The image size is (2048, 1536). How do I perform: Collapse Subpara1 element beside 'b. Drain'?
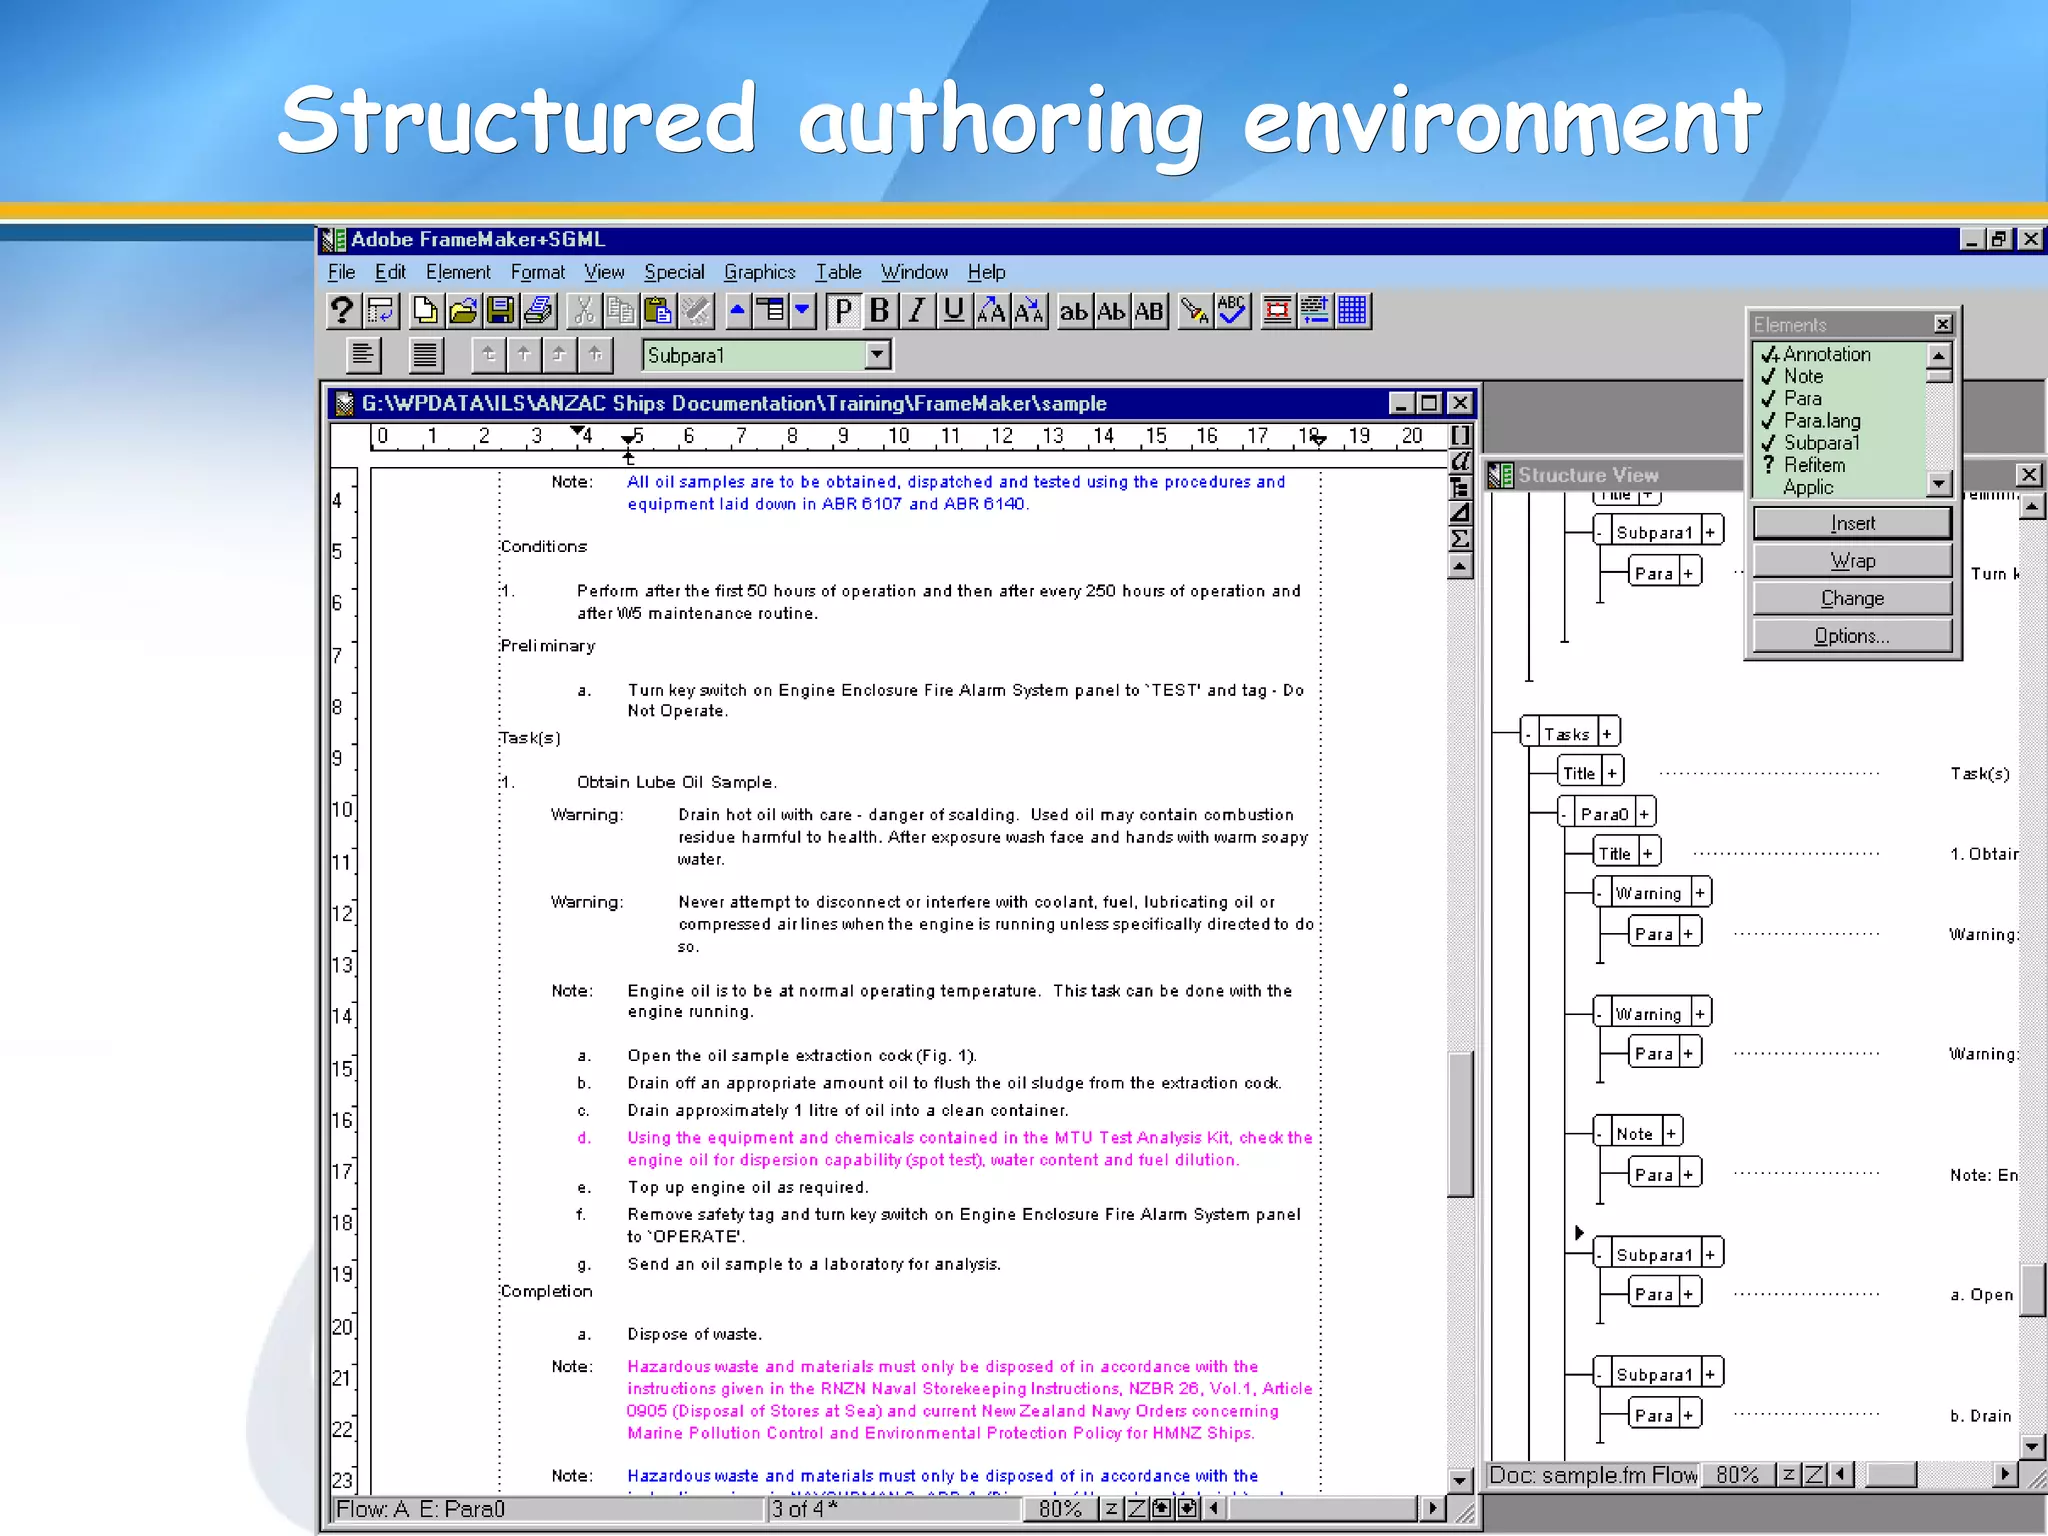pos(1601,1374)
